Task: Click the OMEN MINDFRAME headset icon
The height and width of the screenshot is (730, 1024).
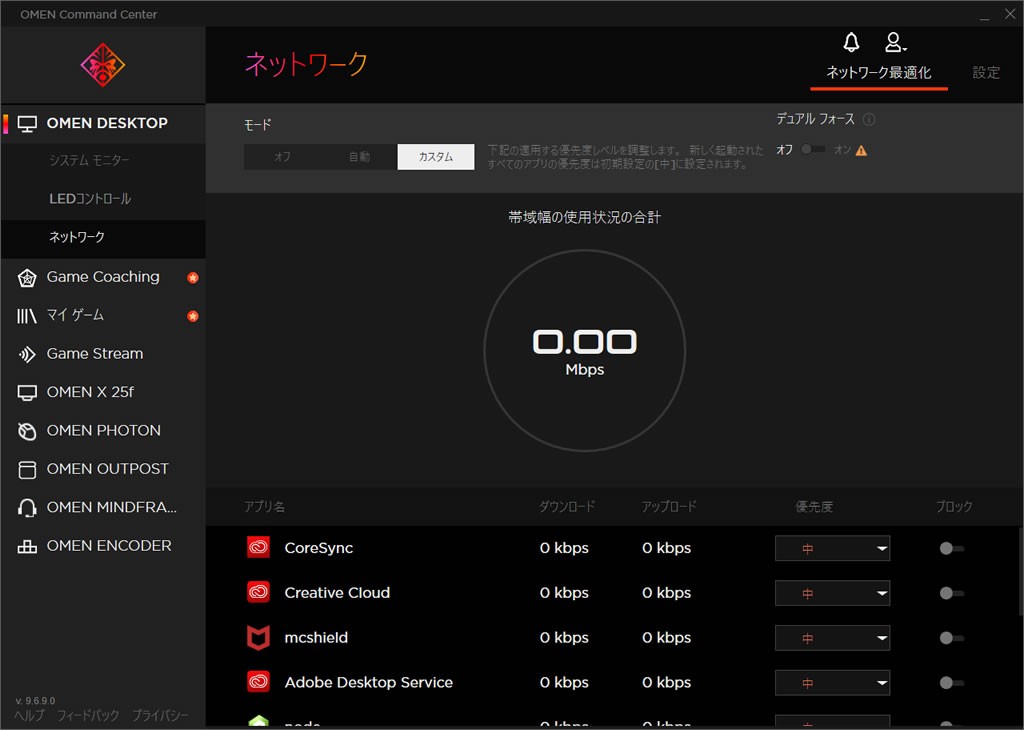Action: (x=27, y=508)
